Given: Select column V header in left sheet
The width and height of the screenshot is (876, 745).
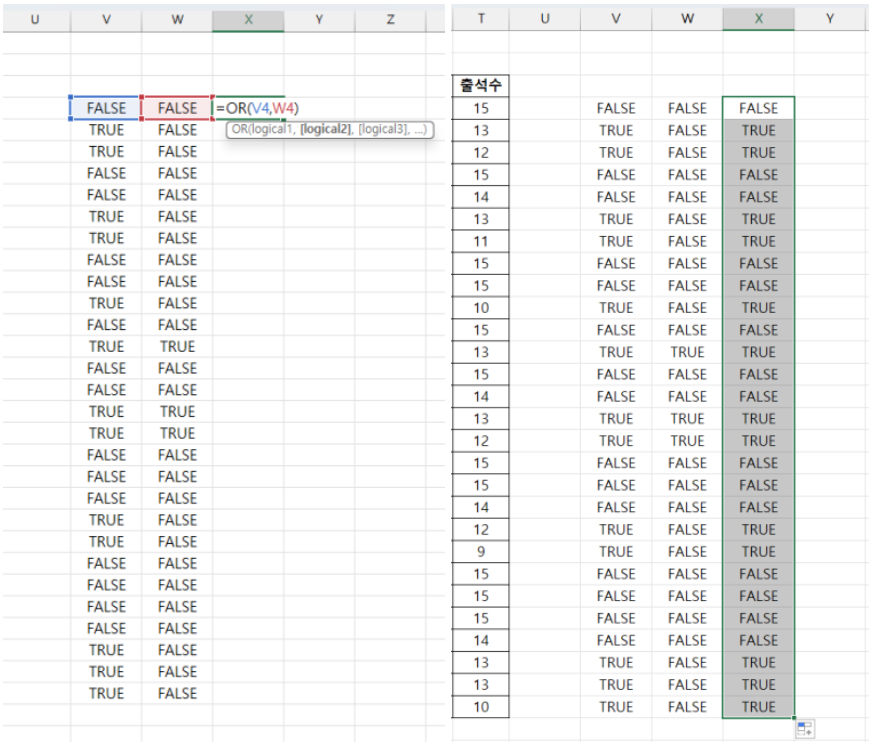Looking at the screenshot, I should (106, 20).
